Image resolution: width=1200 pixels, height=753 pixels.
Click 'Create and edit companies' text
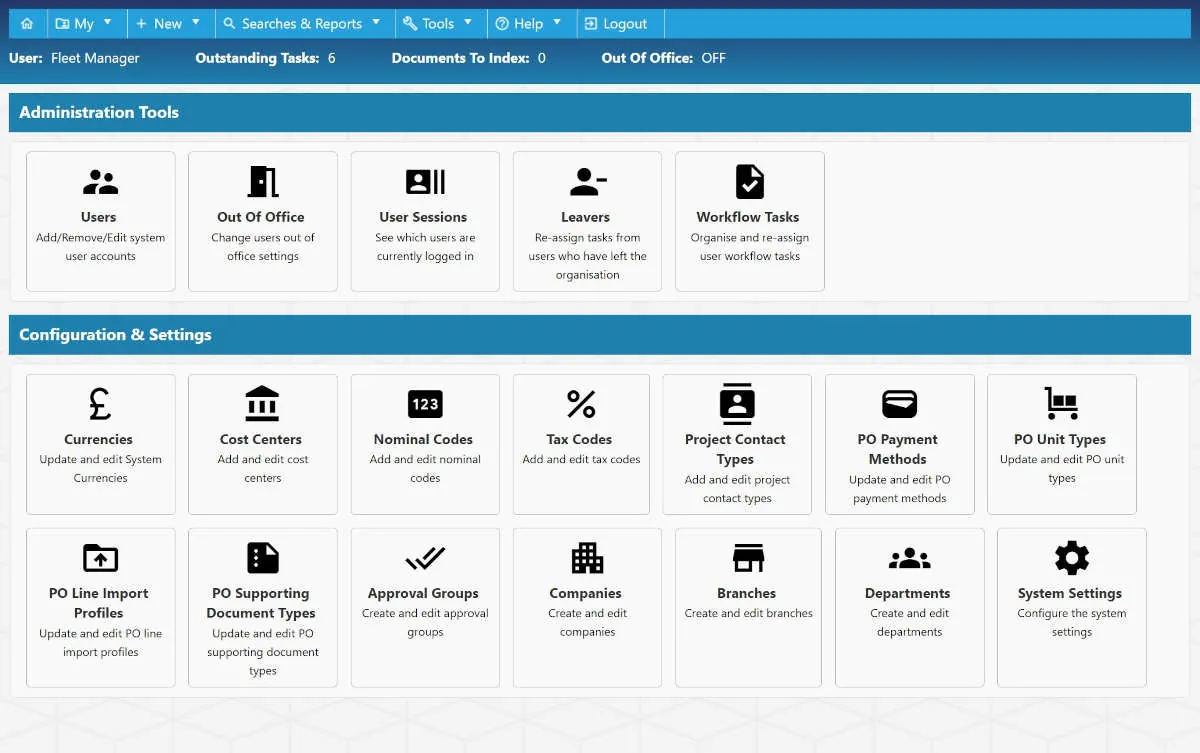click(588, 623)
